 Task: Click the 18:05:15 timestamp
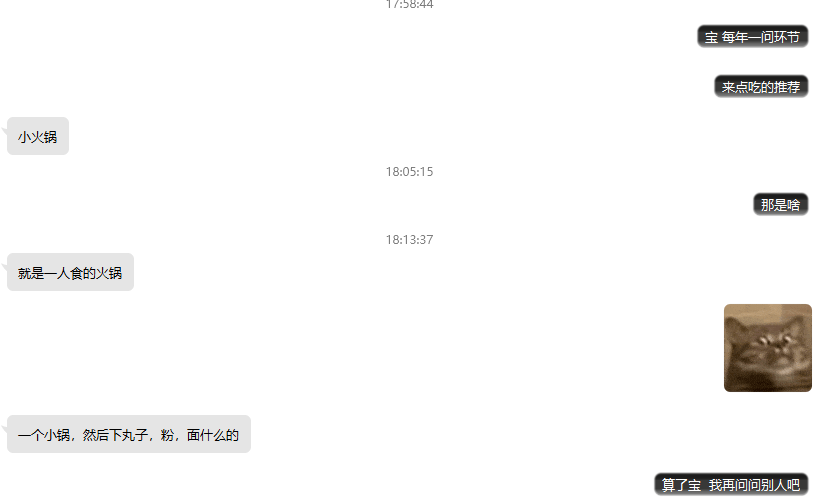(x=410, y=171)
